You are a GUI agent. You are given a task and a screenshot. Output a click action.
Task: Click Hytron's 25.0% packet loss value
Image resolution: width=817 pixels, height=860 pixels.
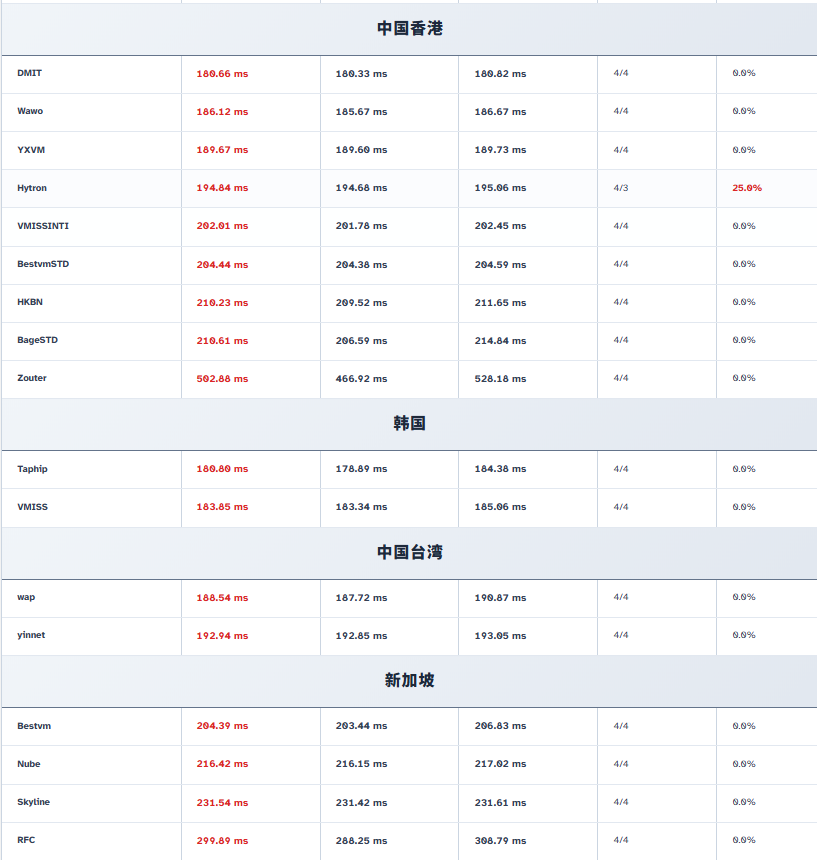pos(746,188)
